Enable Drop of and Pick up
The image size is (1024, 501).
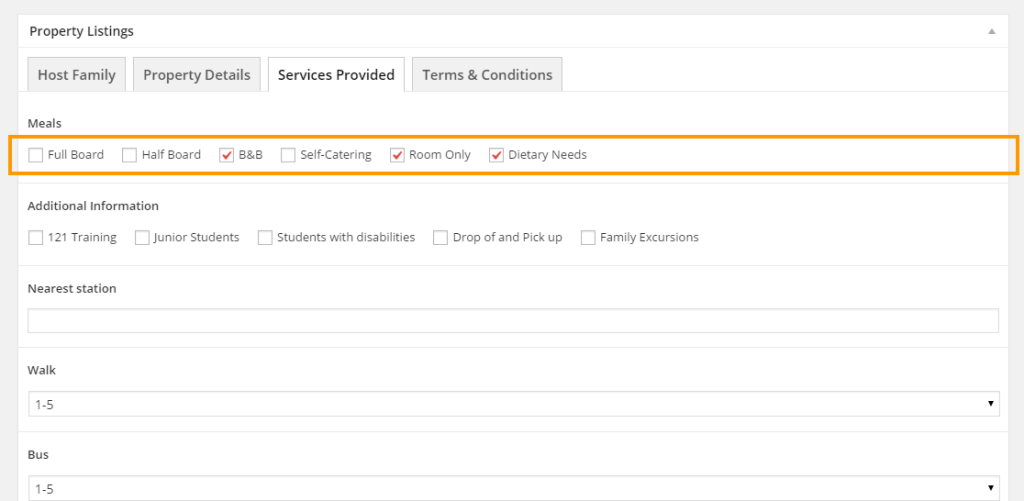pyautogui.click(x=440, y=238)
